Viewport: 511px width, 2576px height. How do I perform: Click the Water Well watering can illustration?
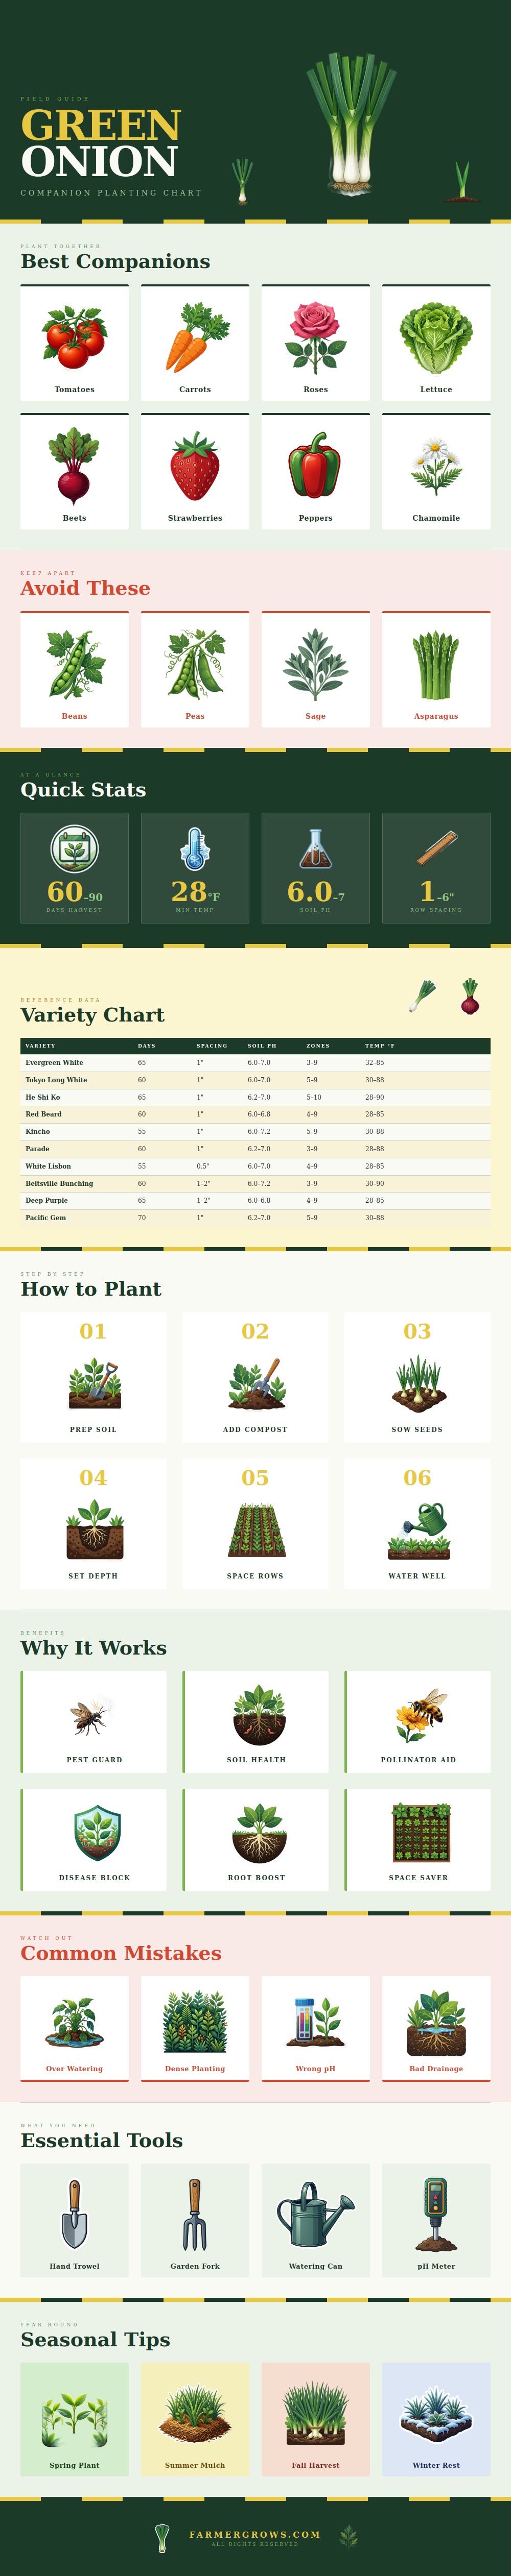click(x=418, y=1530)
